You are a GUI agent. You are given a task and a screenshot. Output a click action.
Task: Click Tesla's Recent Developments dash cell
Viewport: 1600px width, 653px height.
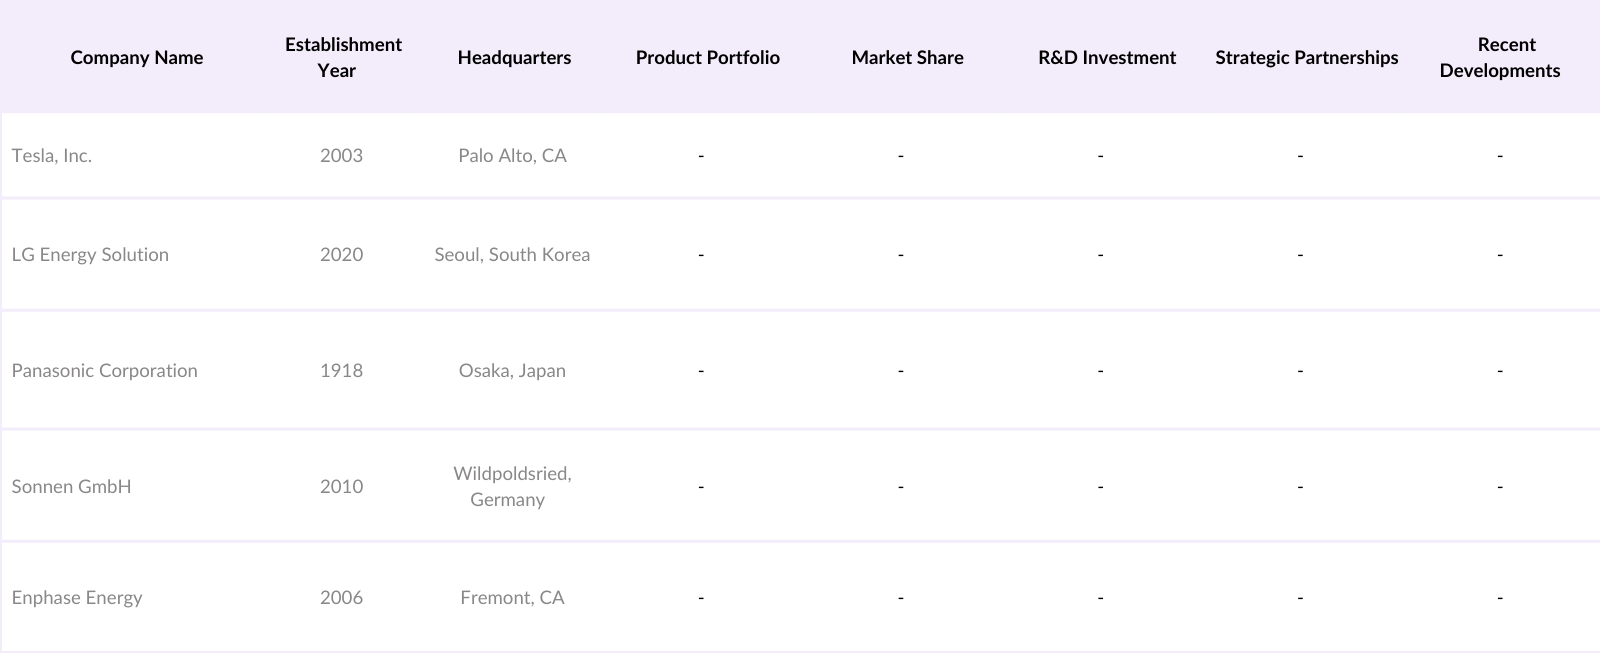pos(1500,155)
